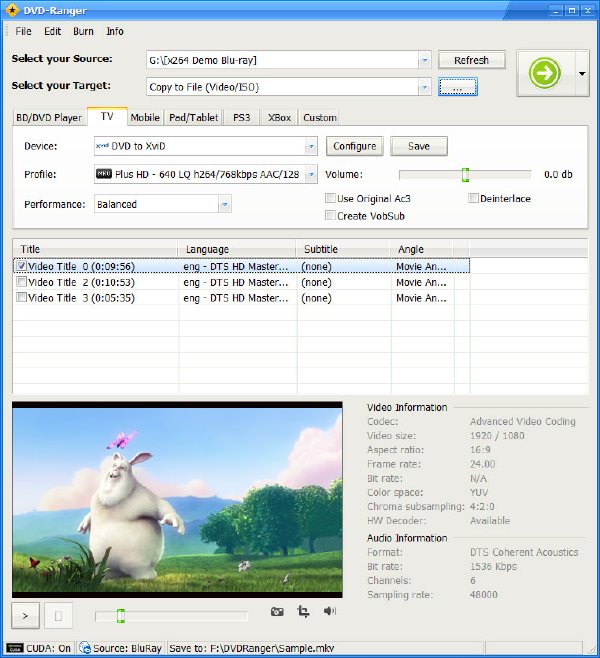Stop the preview playback

[58, 616]
